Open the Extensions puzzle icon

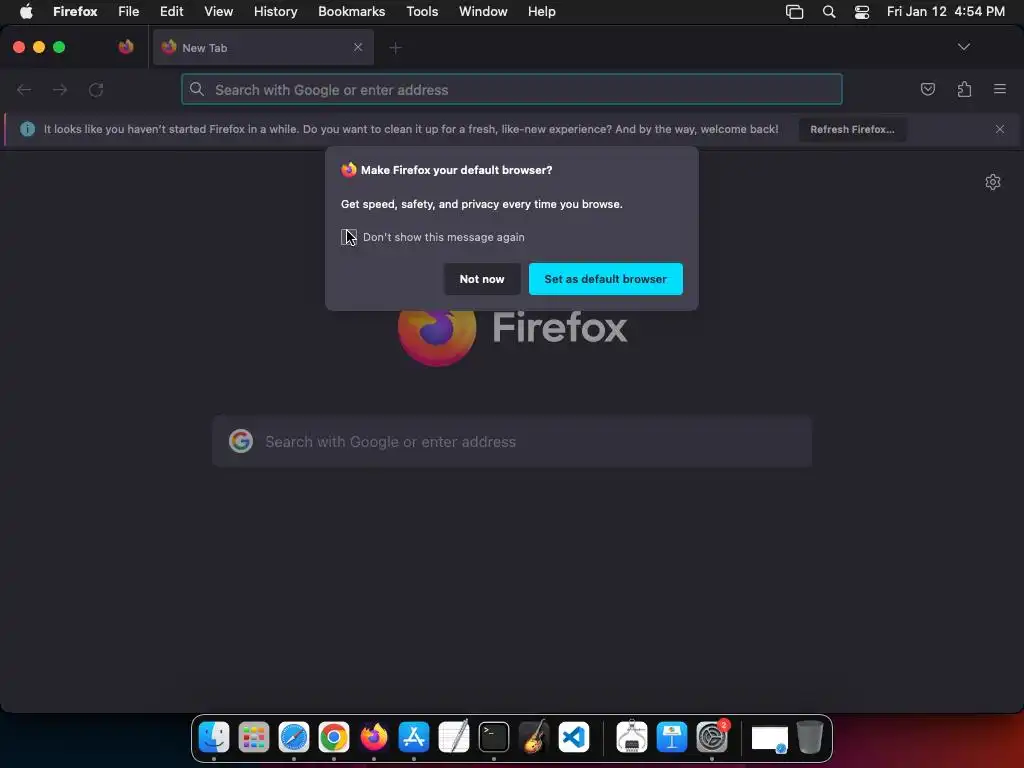pyautogui.click(x=964, y=89)
